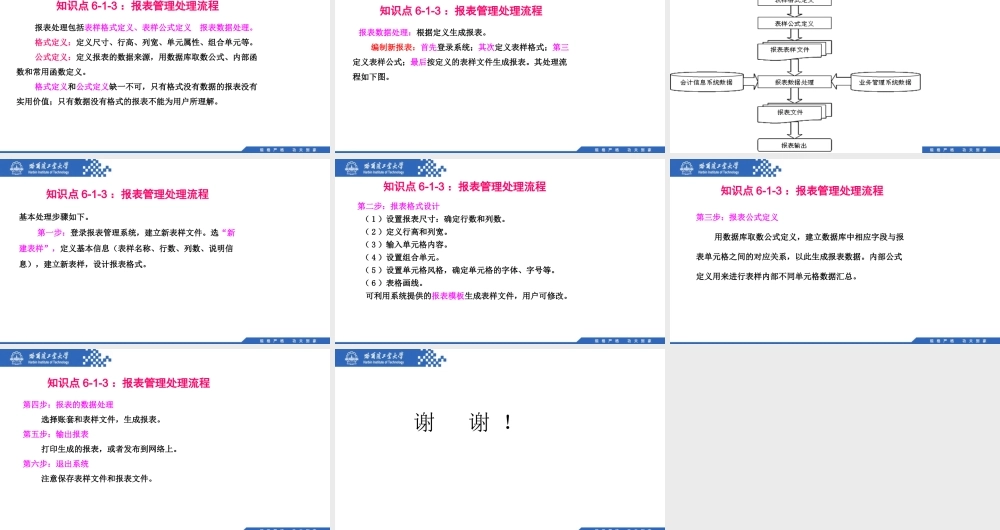Open the 谢谢！ closing slide
This screenshot has width=1000, height=530.
[x=500, y=439]
